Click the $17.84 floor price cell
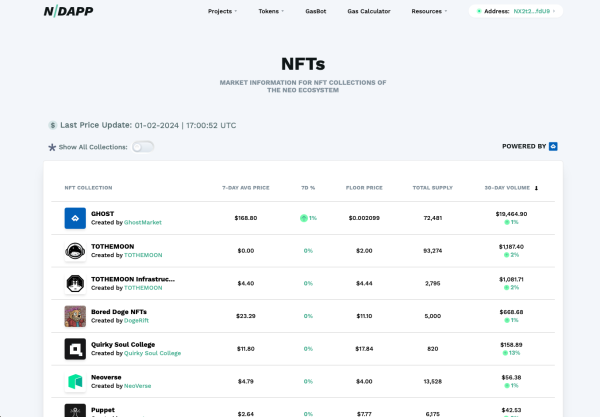The height and width of the screenshot is (417, 600). [364, 349]
